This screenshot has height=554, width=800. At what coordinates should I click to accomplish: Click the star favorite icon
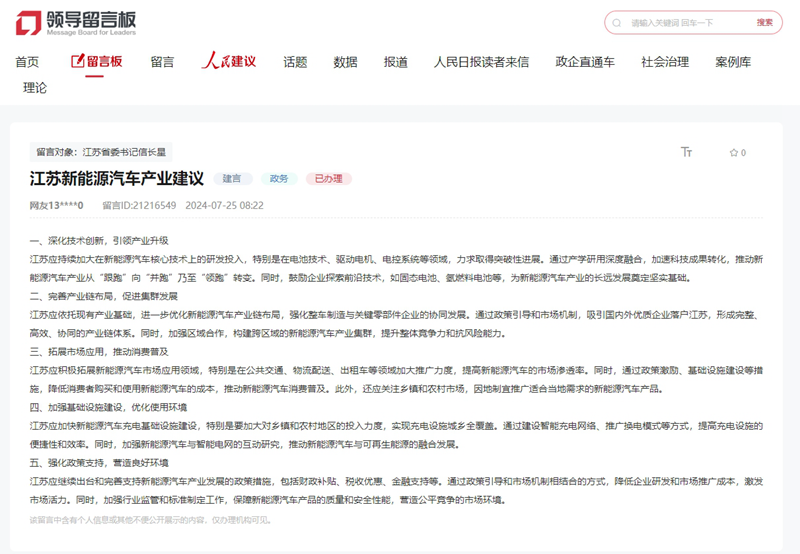[x=734, y=153]
